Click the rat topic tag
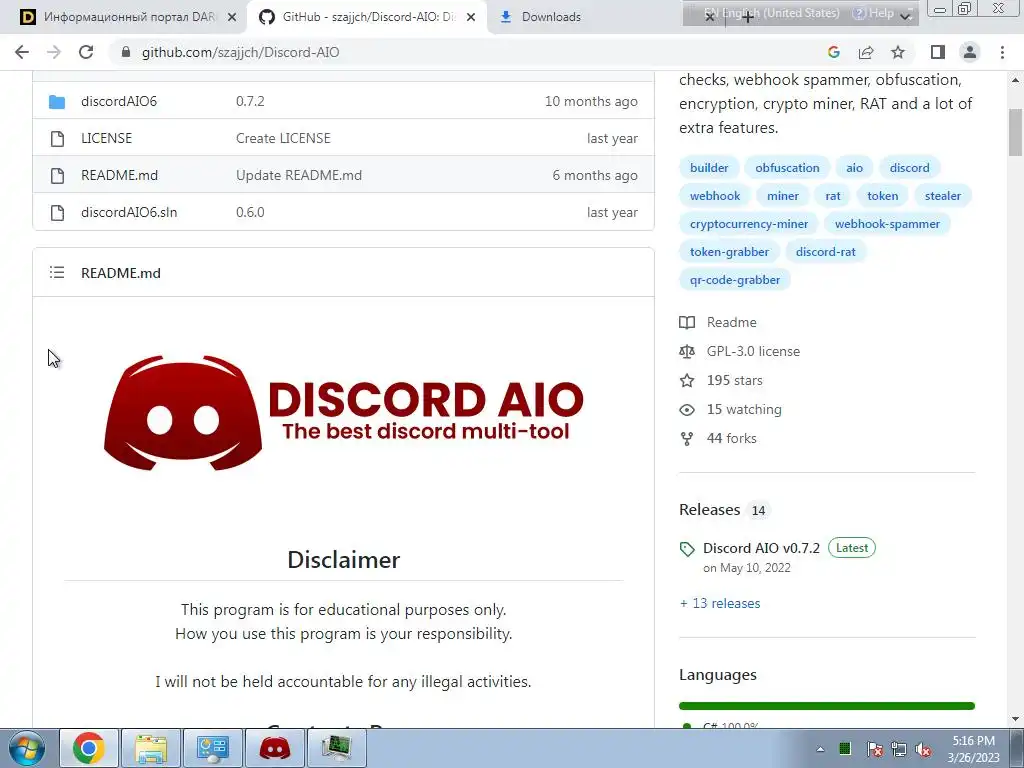Viewport: 1024px width, 768px height. coord(833,196)
